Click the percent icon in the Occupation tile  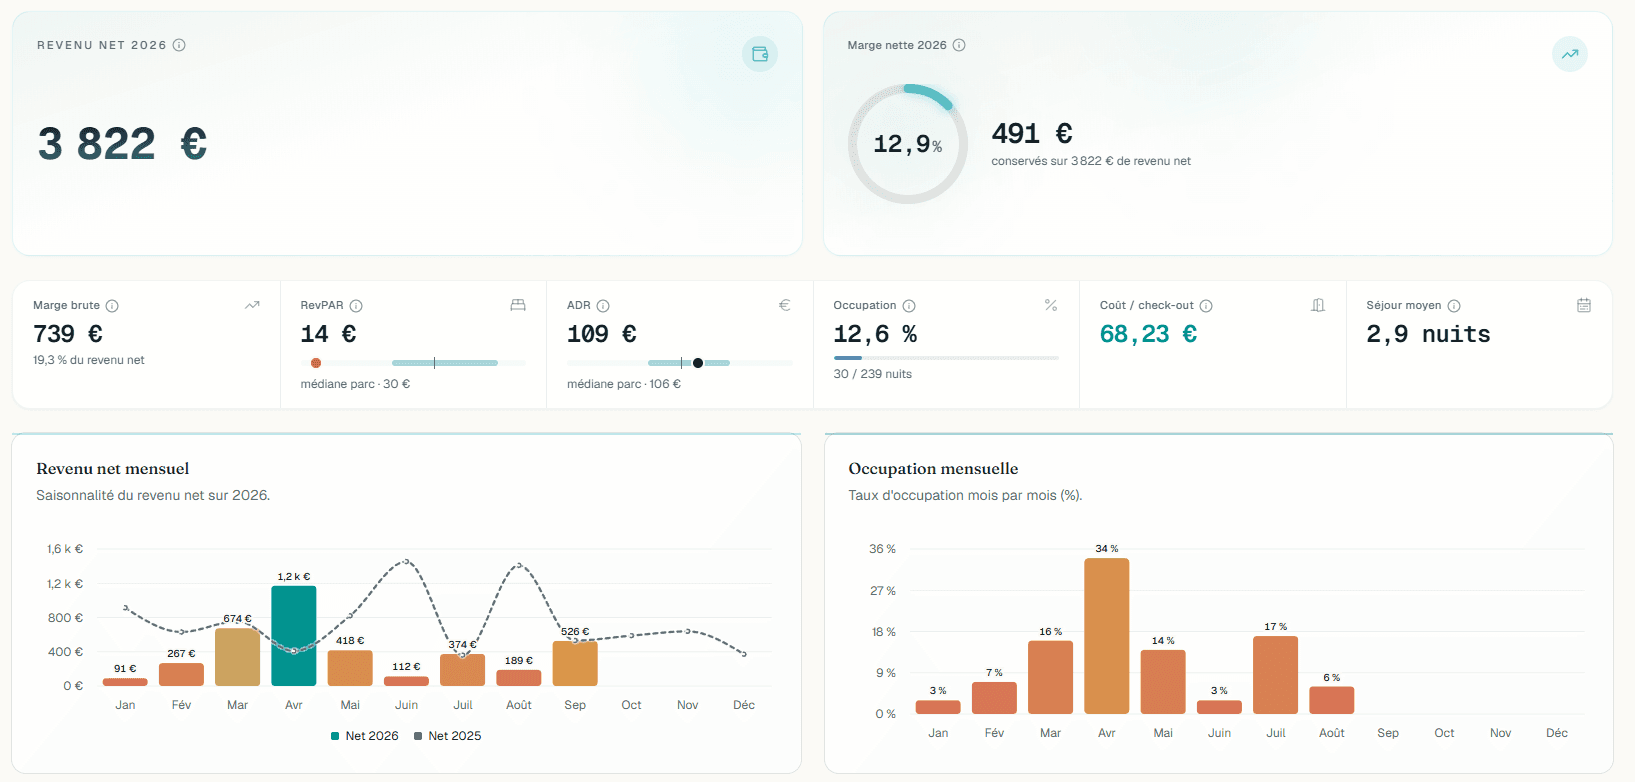coord(1051,305)
